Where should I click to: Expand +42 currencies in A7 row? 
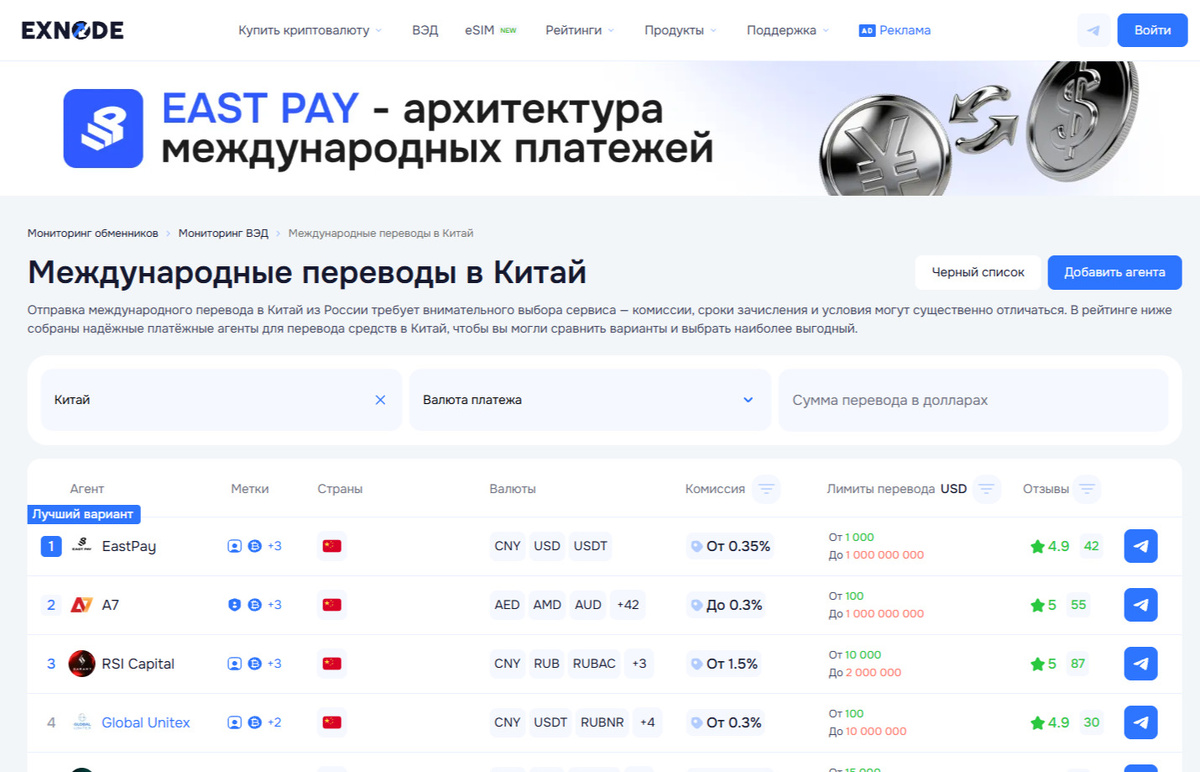(x=628, y=605)
